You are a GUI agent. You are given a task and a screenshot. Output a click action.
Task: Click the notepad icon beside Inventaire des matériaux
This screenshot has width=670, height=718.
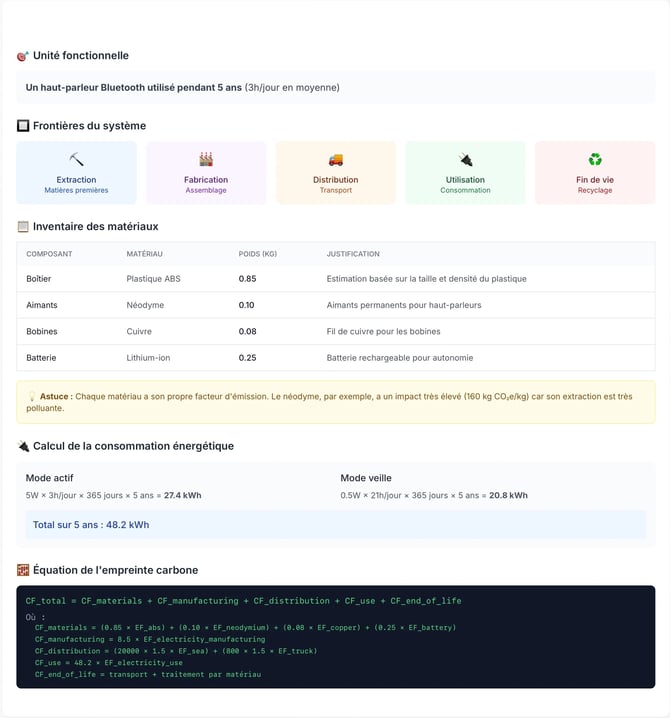tap(23, 226)
